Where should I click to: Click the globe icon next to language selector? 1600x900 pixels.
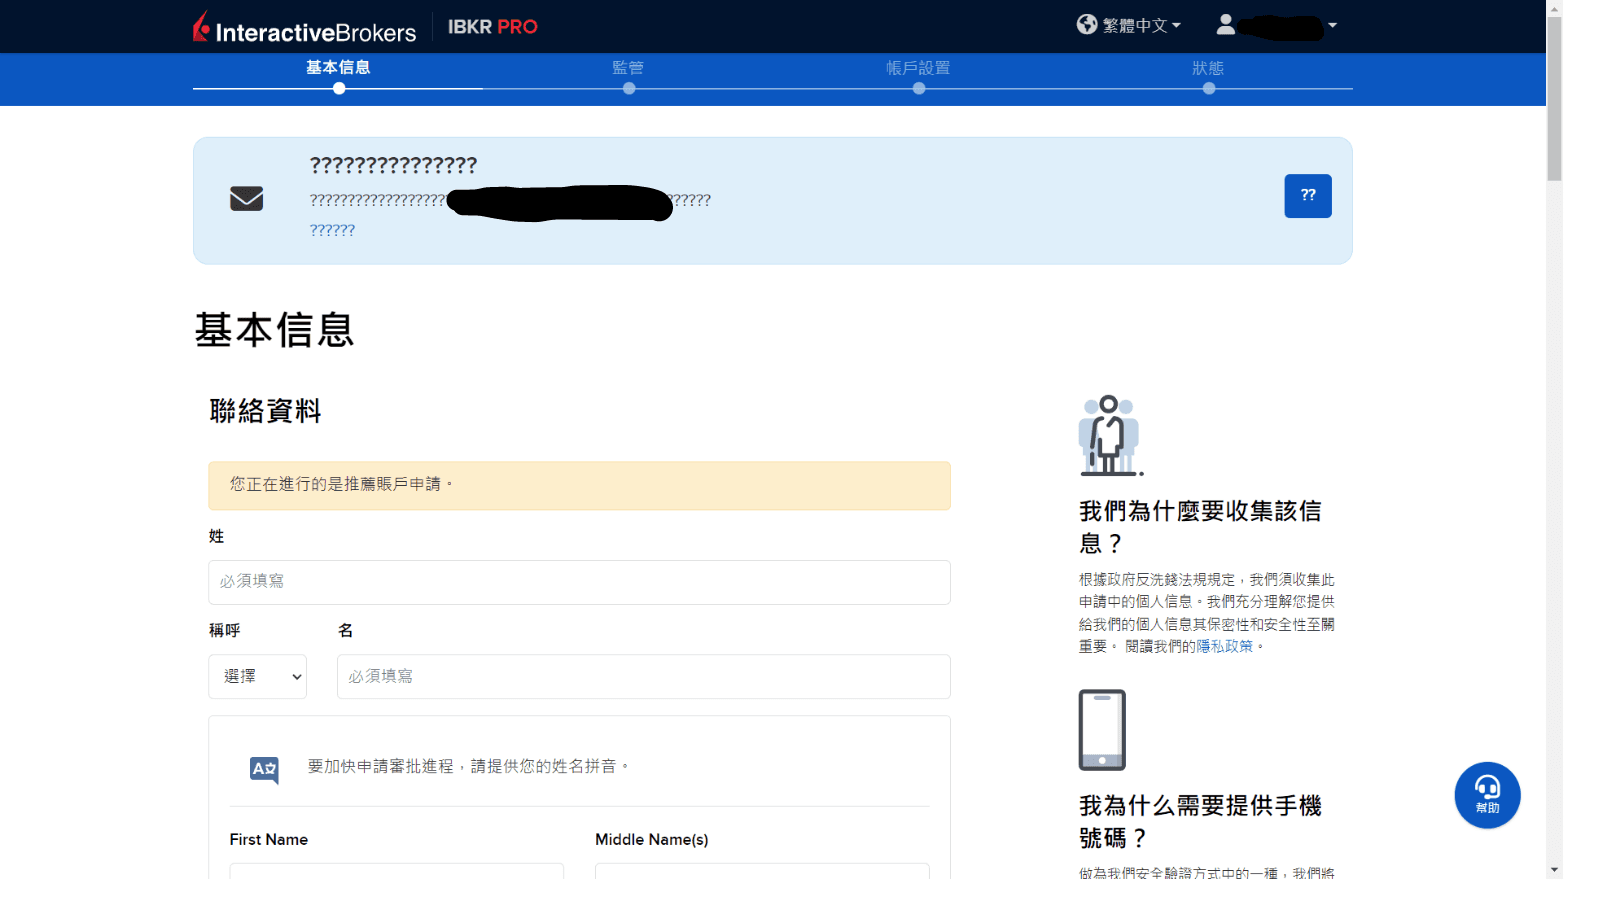pyautogui.click(x=1087, y=24)
